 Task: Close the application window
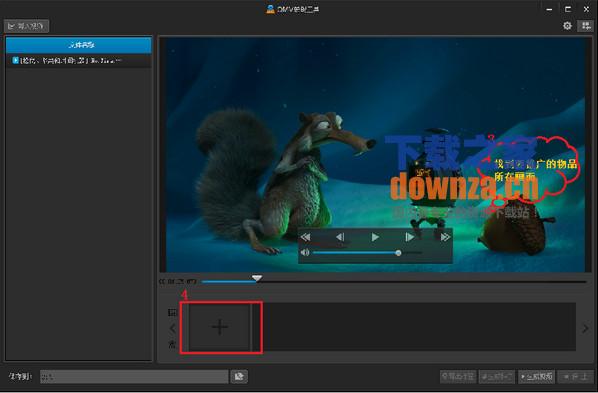click(x=586, y=9)
